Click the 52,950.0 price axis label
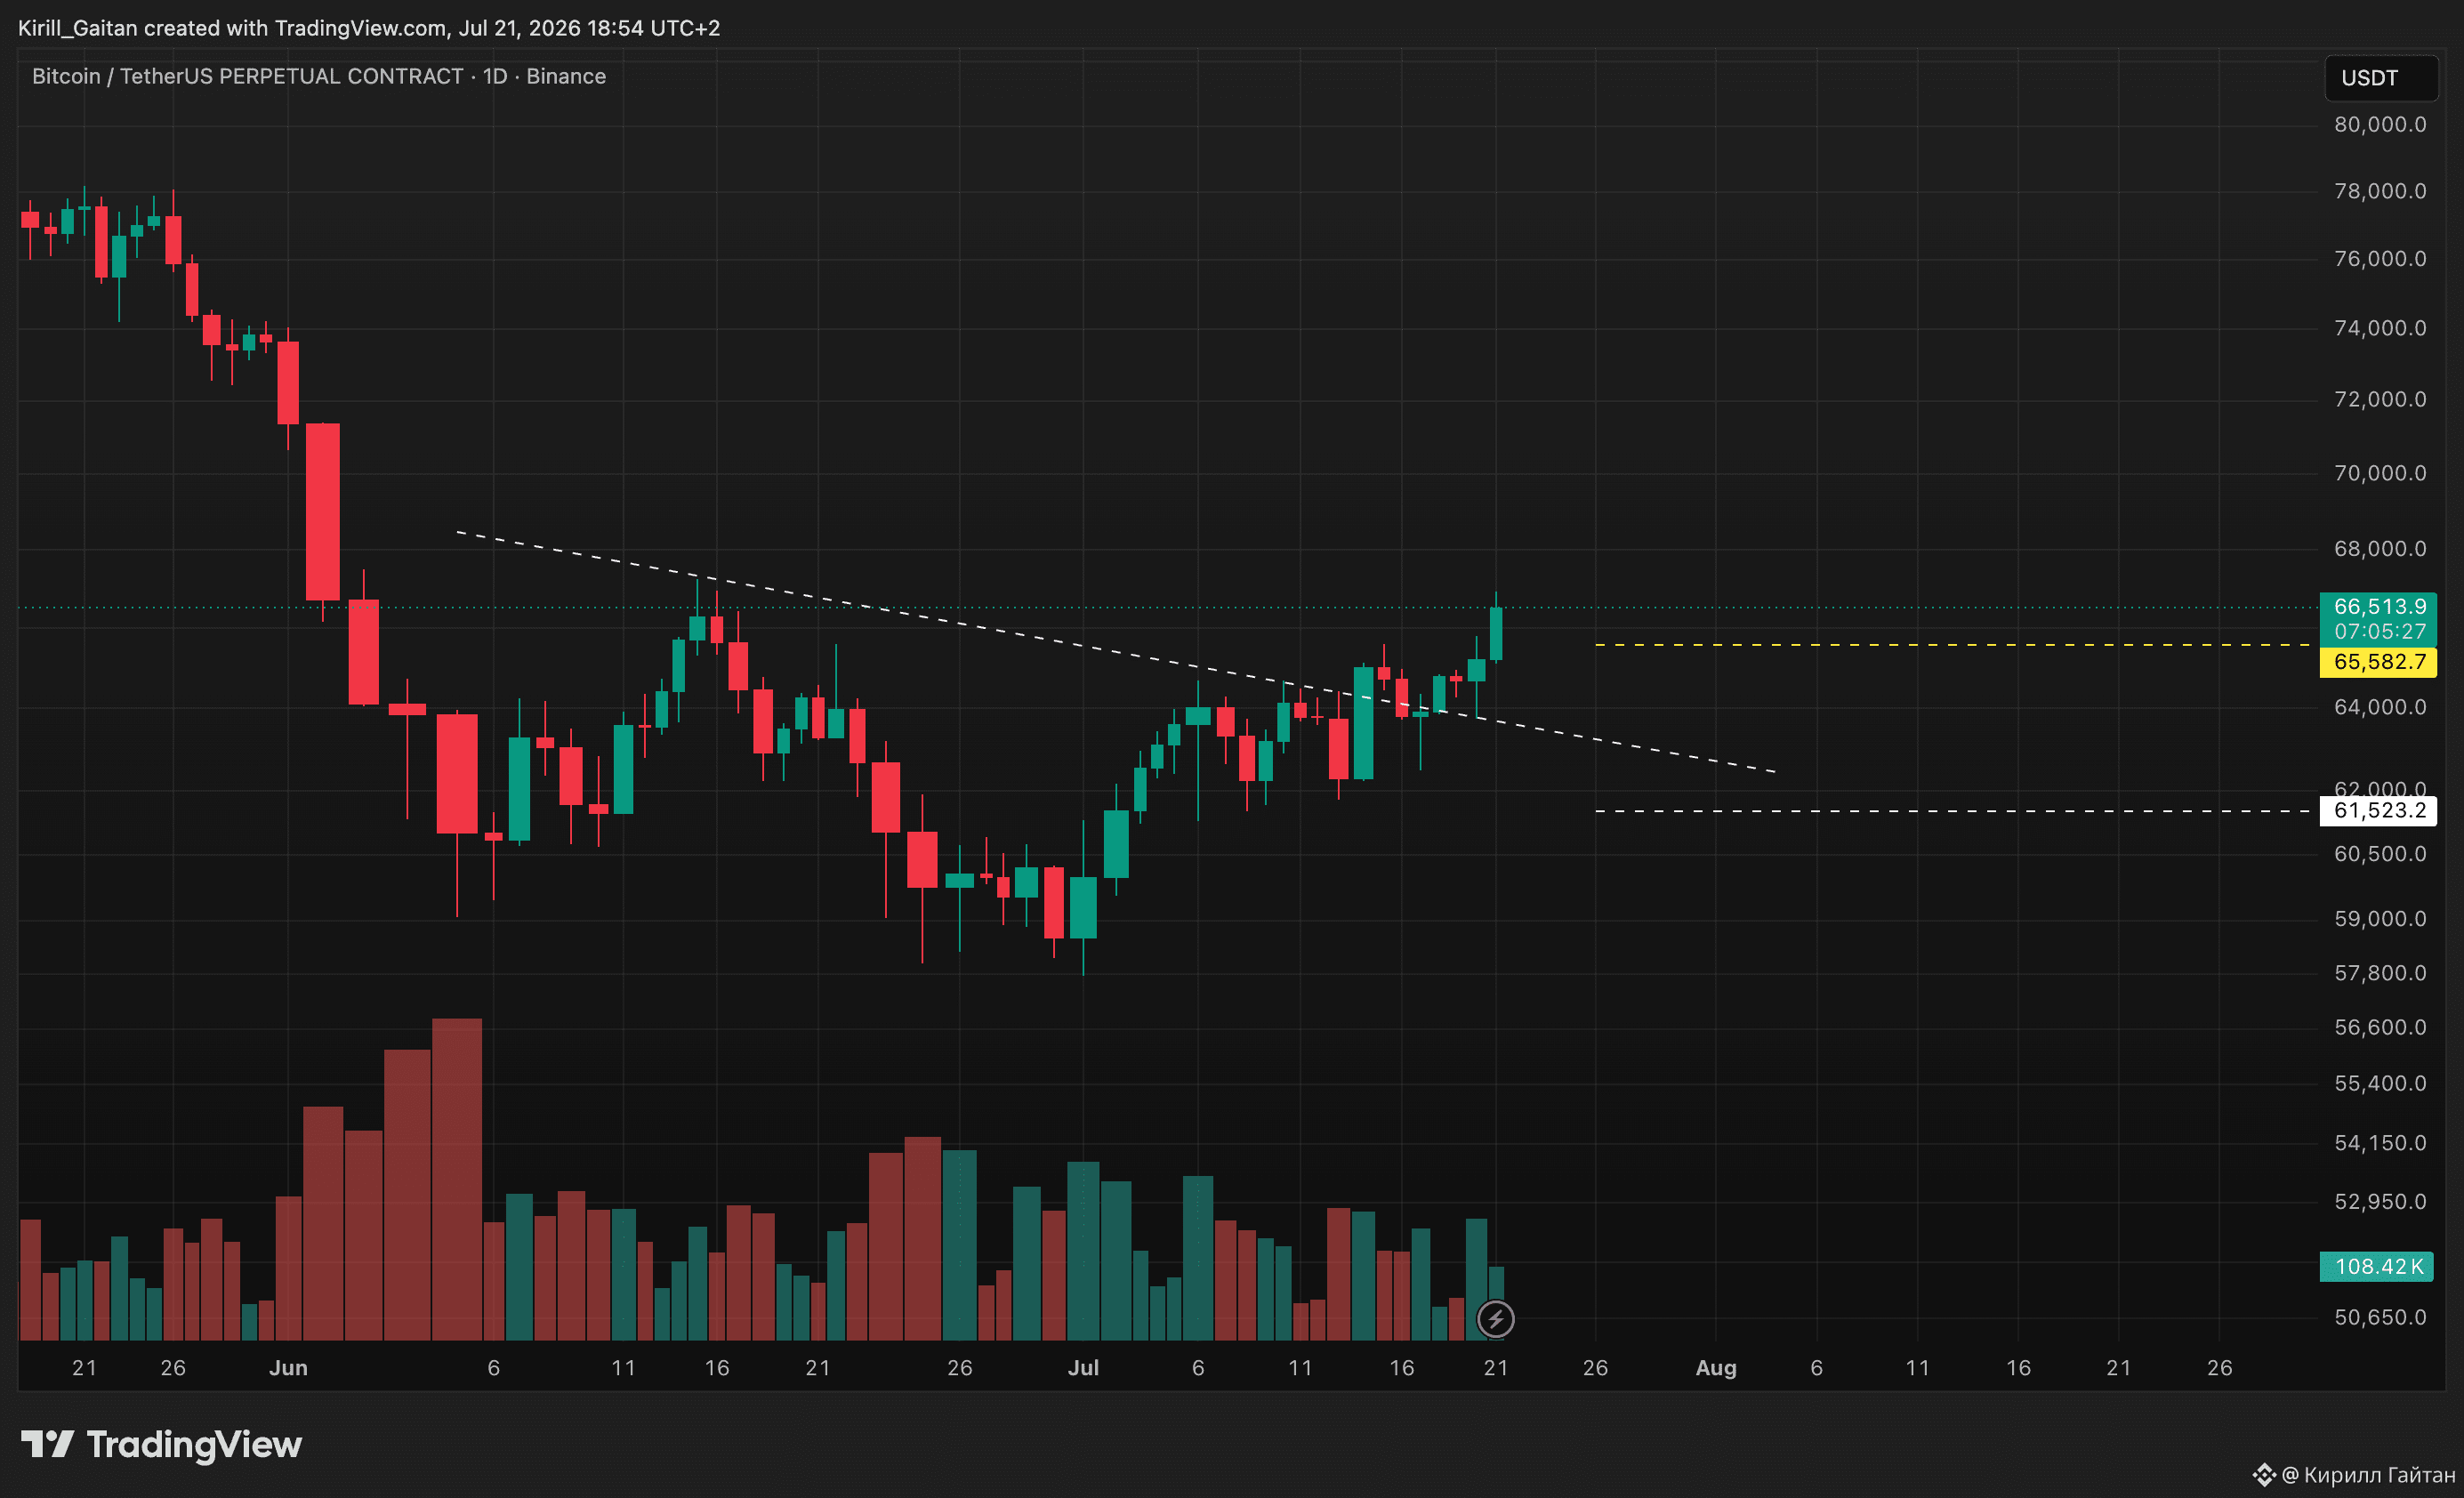The height and width of the screenshot is (1498, 2464). point(2380,1201)
